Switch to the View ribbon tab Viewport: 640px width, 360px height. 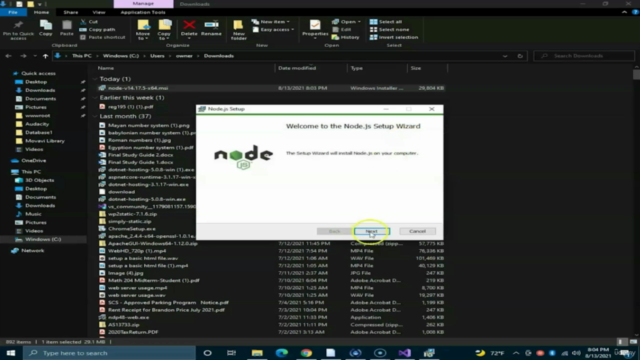[x=99, y=12]
